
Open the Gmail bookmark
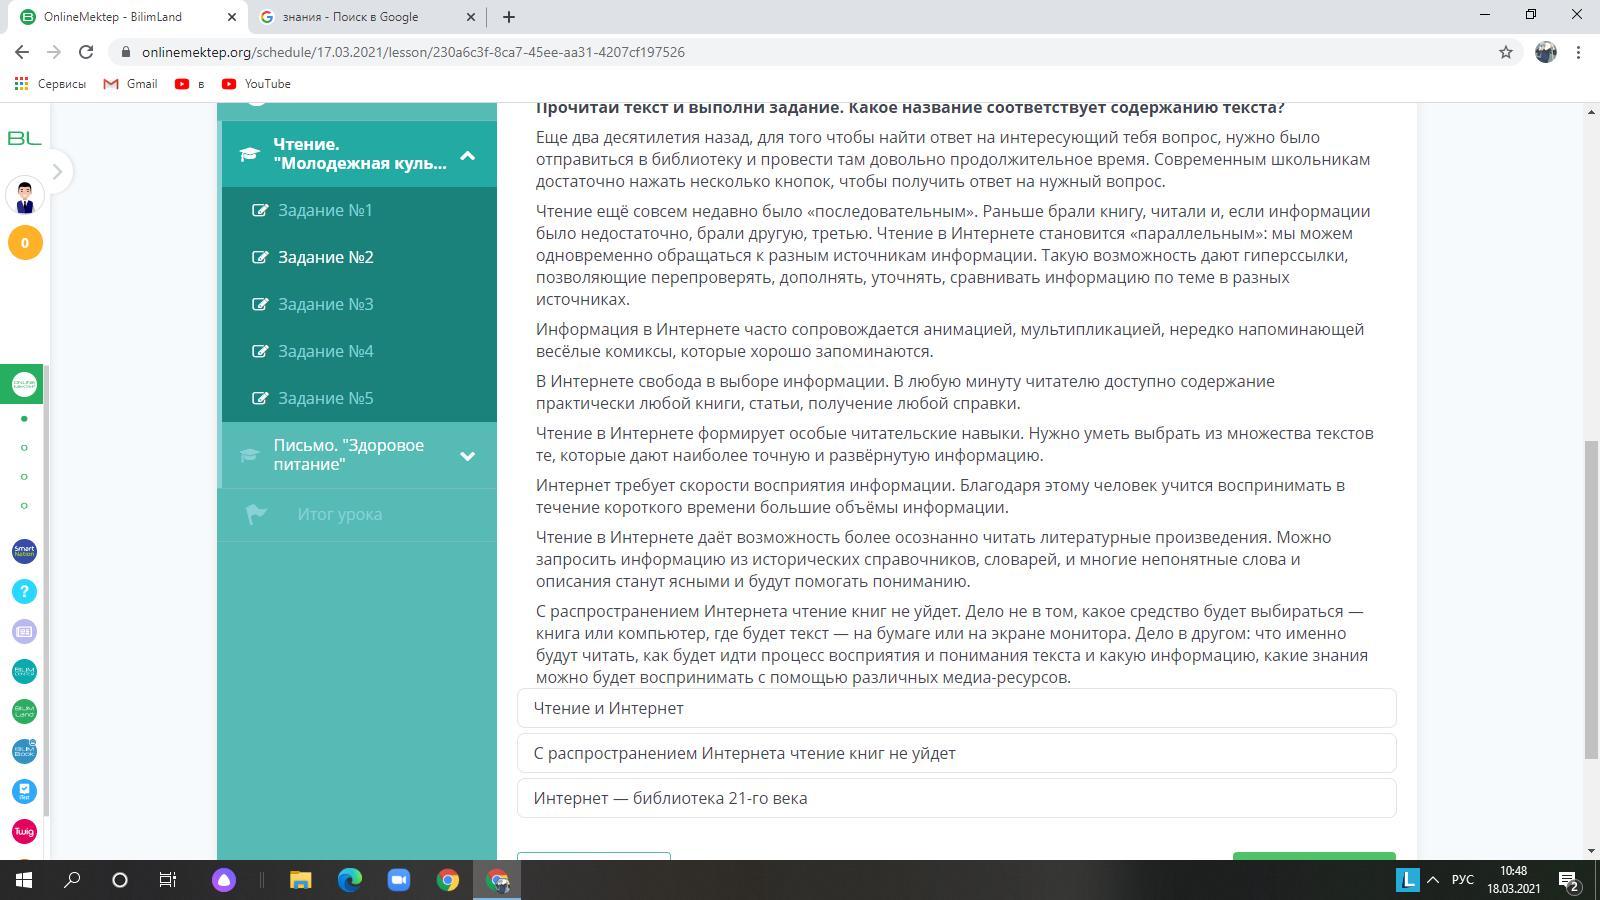[130, 84]
